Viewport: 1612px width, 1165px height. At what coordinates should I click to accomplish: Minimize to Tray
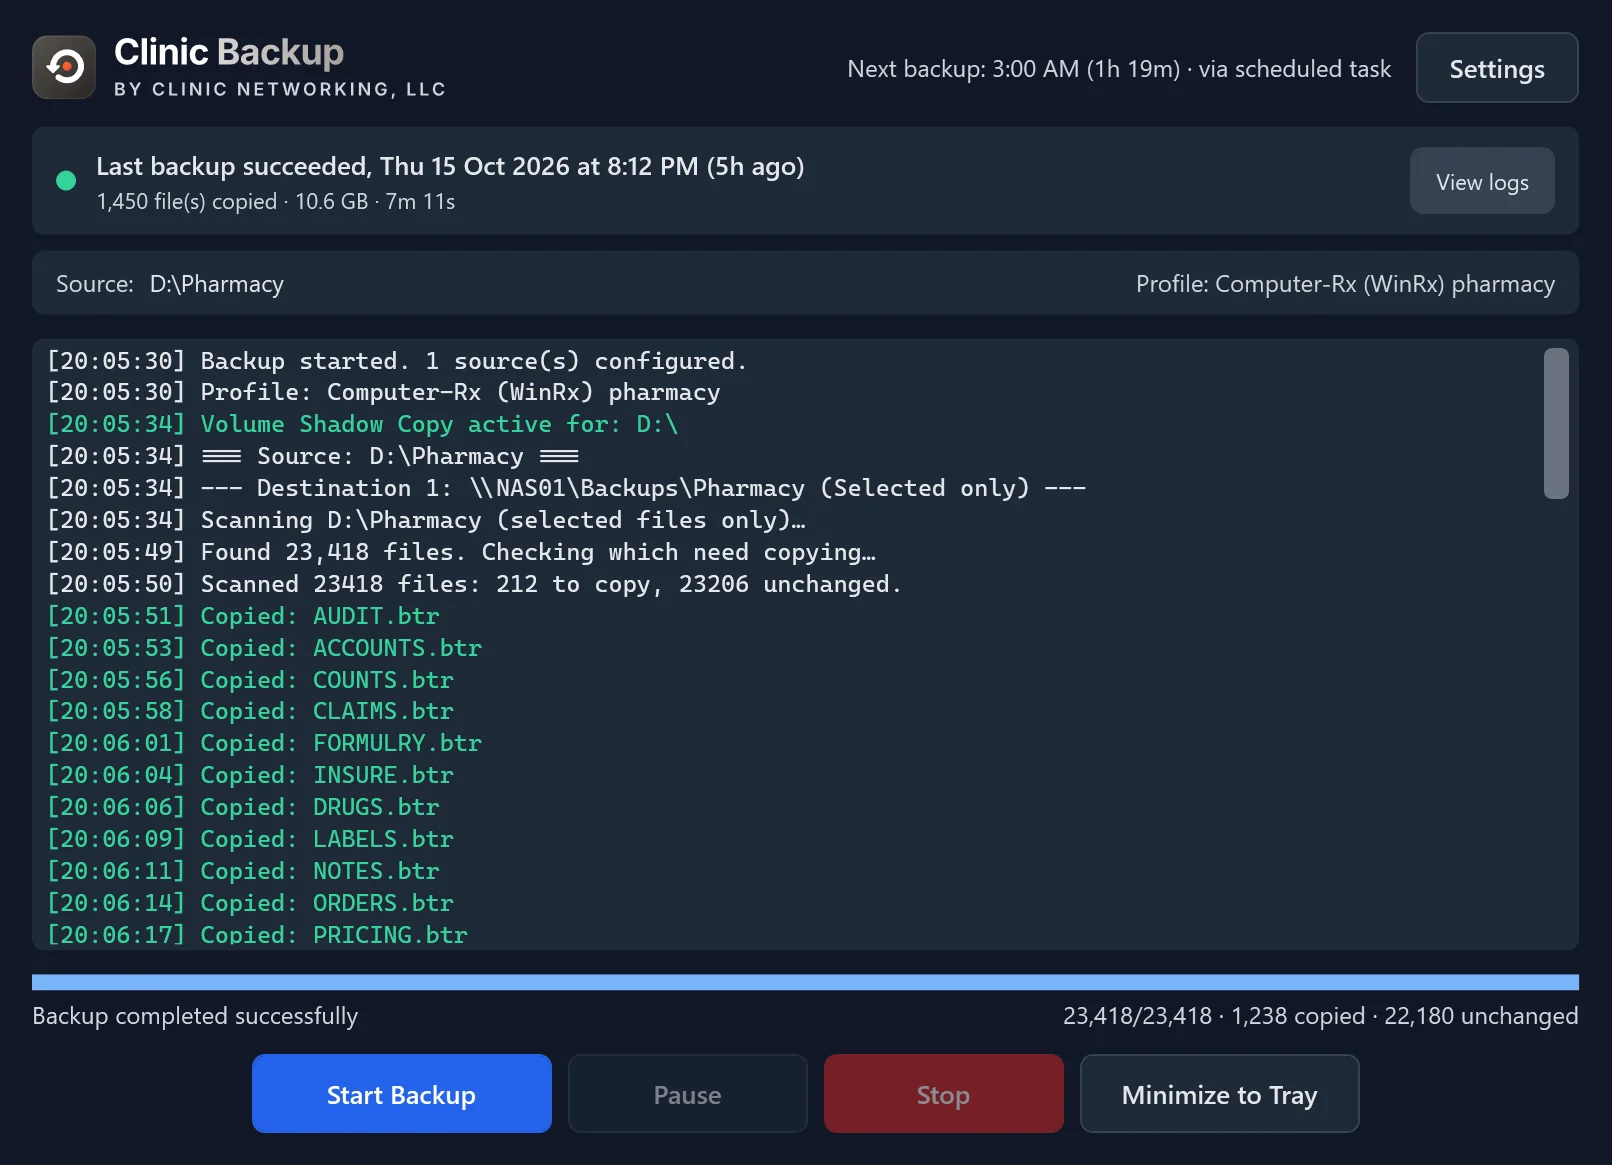click(1220, 1094)
